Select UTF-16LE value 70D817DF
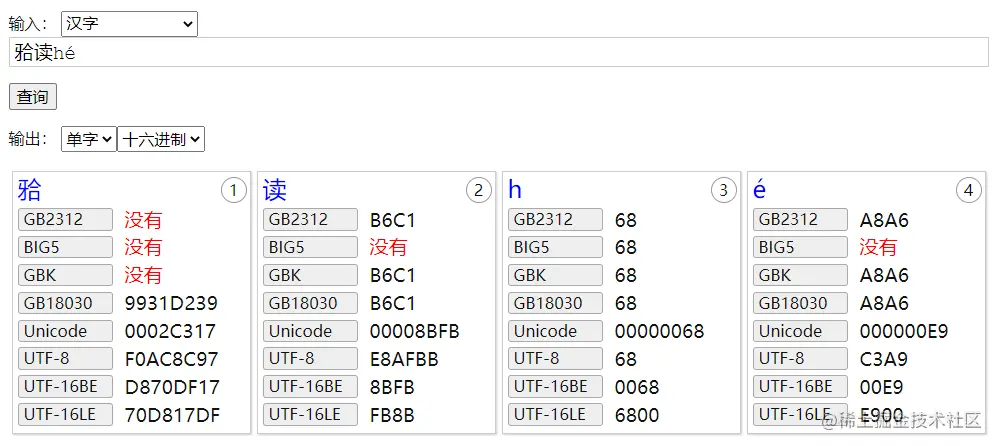The image size is (997, 446). pos(172,415)
